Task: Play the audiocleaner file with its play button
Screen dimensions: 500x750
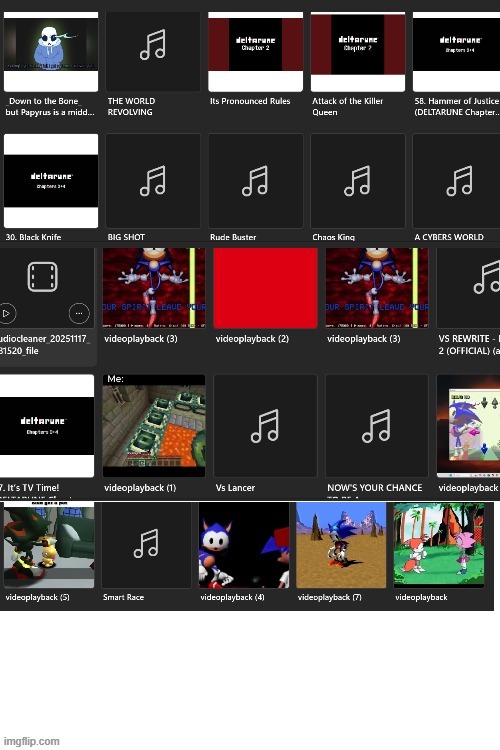Action: (x=7, y=314)
